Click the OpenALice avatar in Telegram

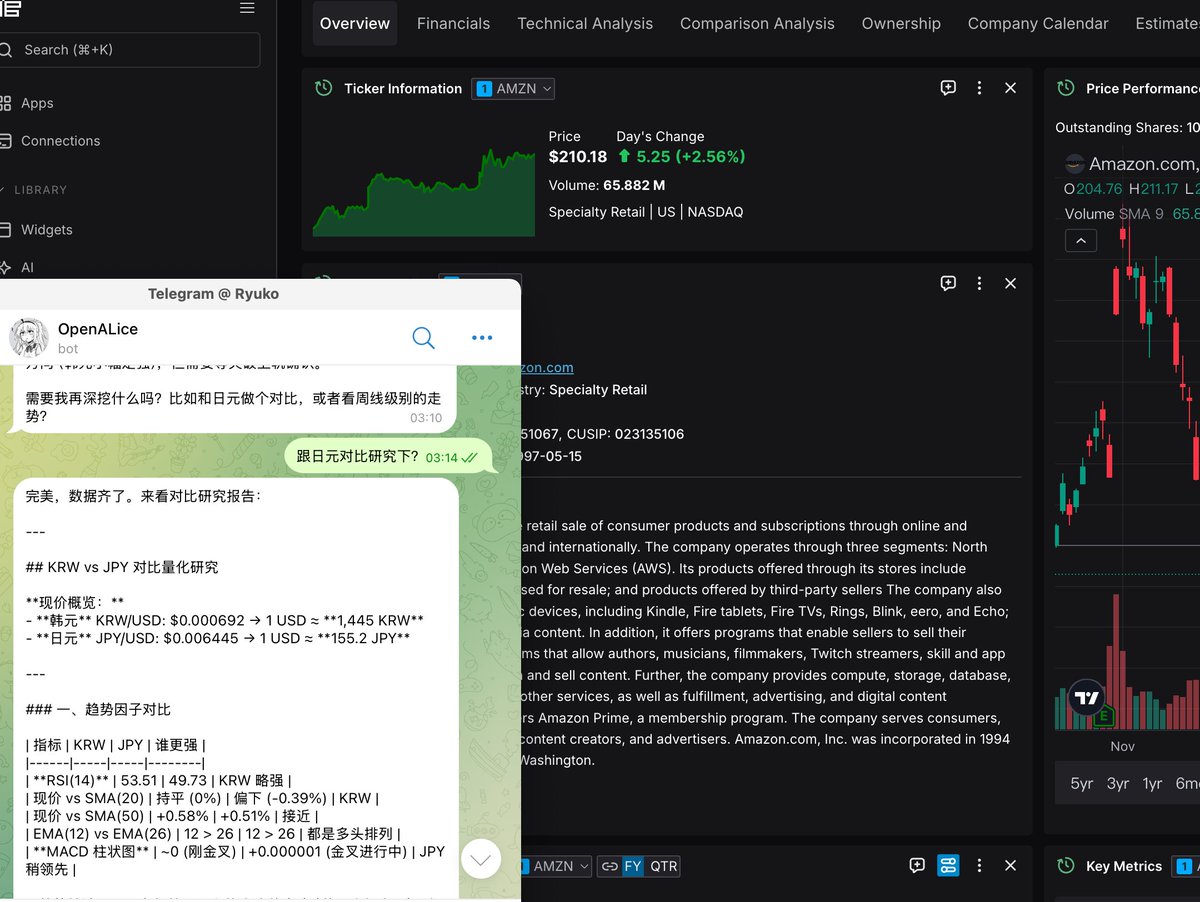tap(29, 338)
